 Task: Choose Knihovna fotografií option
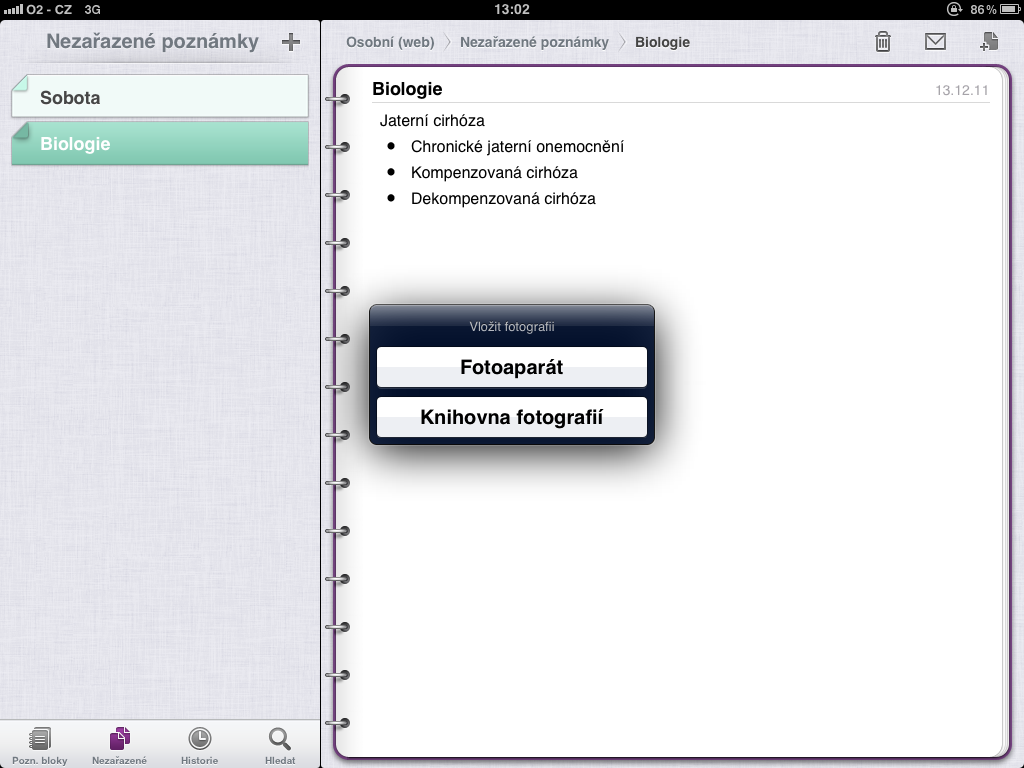click(x=512, y=417)
